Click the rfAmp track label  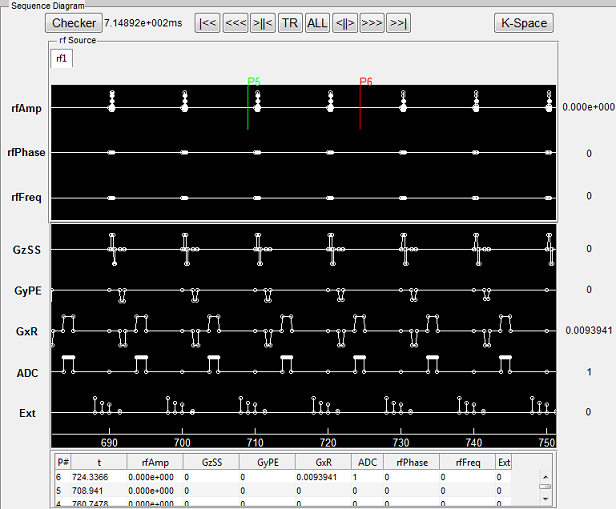click(x=26, y=108)
